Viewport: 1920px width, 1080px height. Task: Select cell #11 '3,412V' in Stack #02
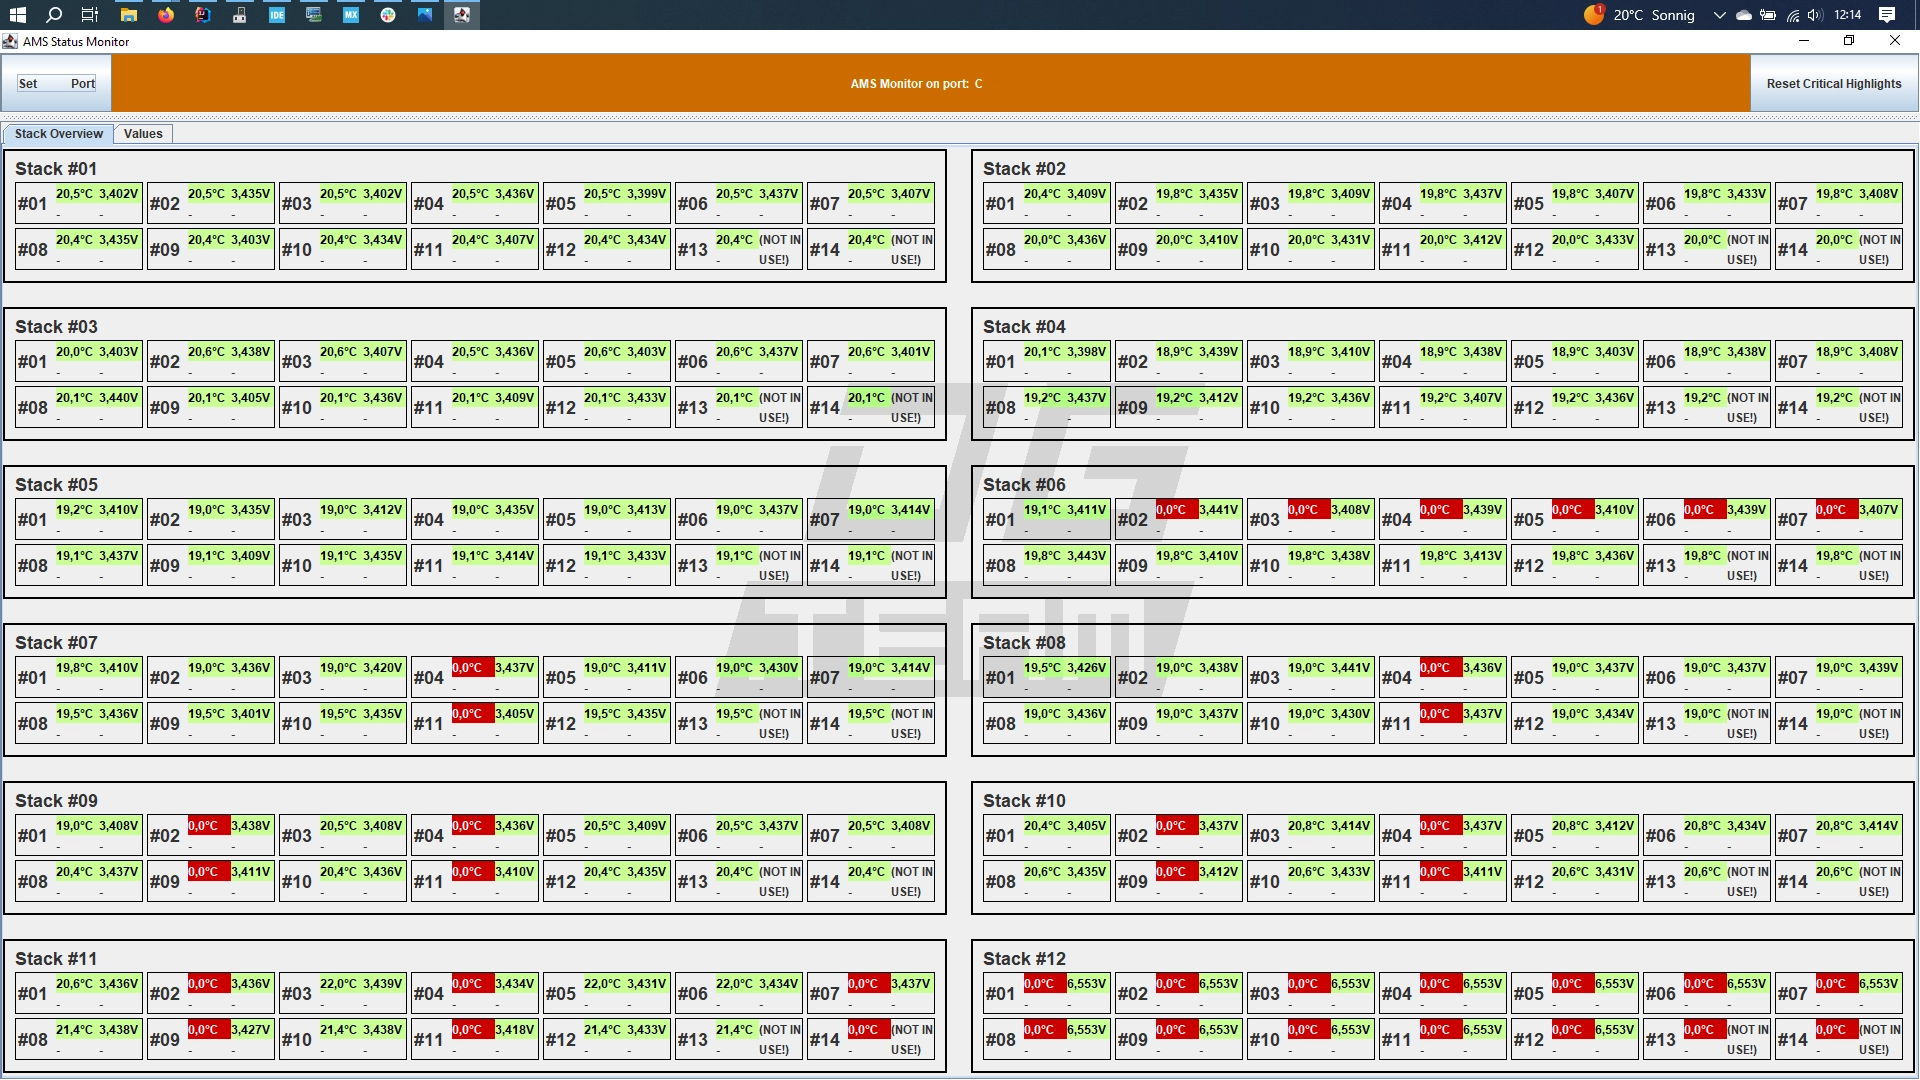[x=1443, y=249]
